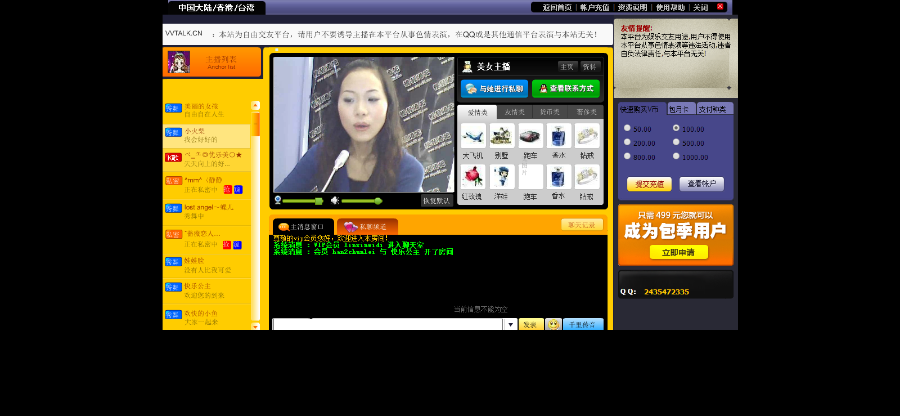Click the red K歌 badge of 优乐美
900x416 pixels.
pos(173,157)
